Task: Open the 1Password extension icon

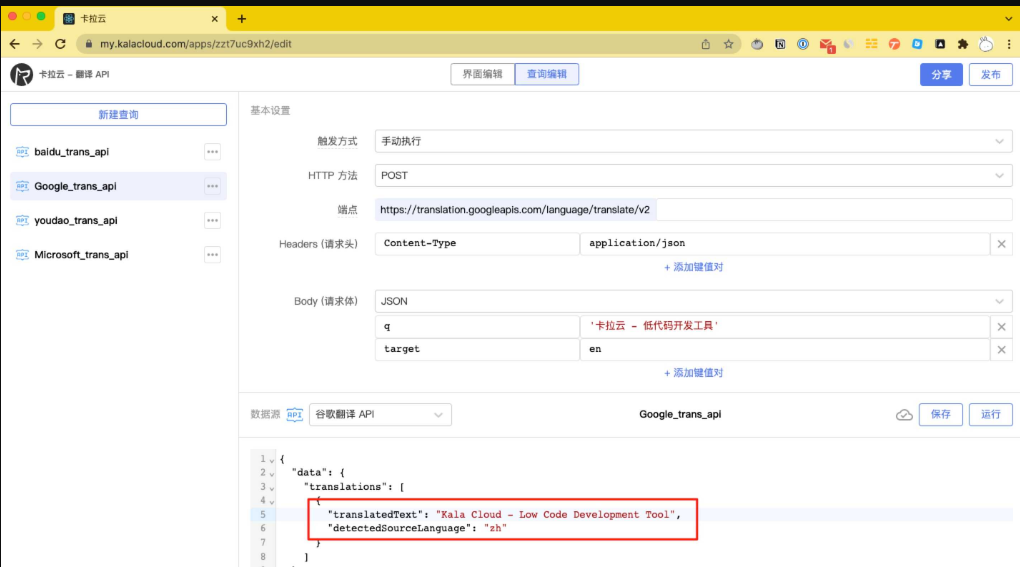Action: 803,44
